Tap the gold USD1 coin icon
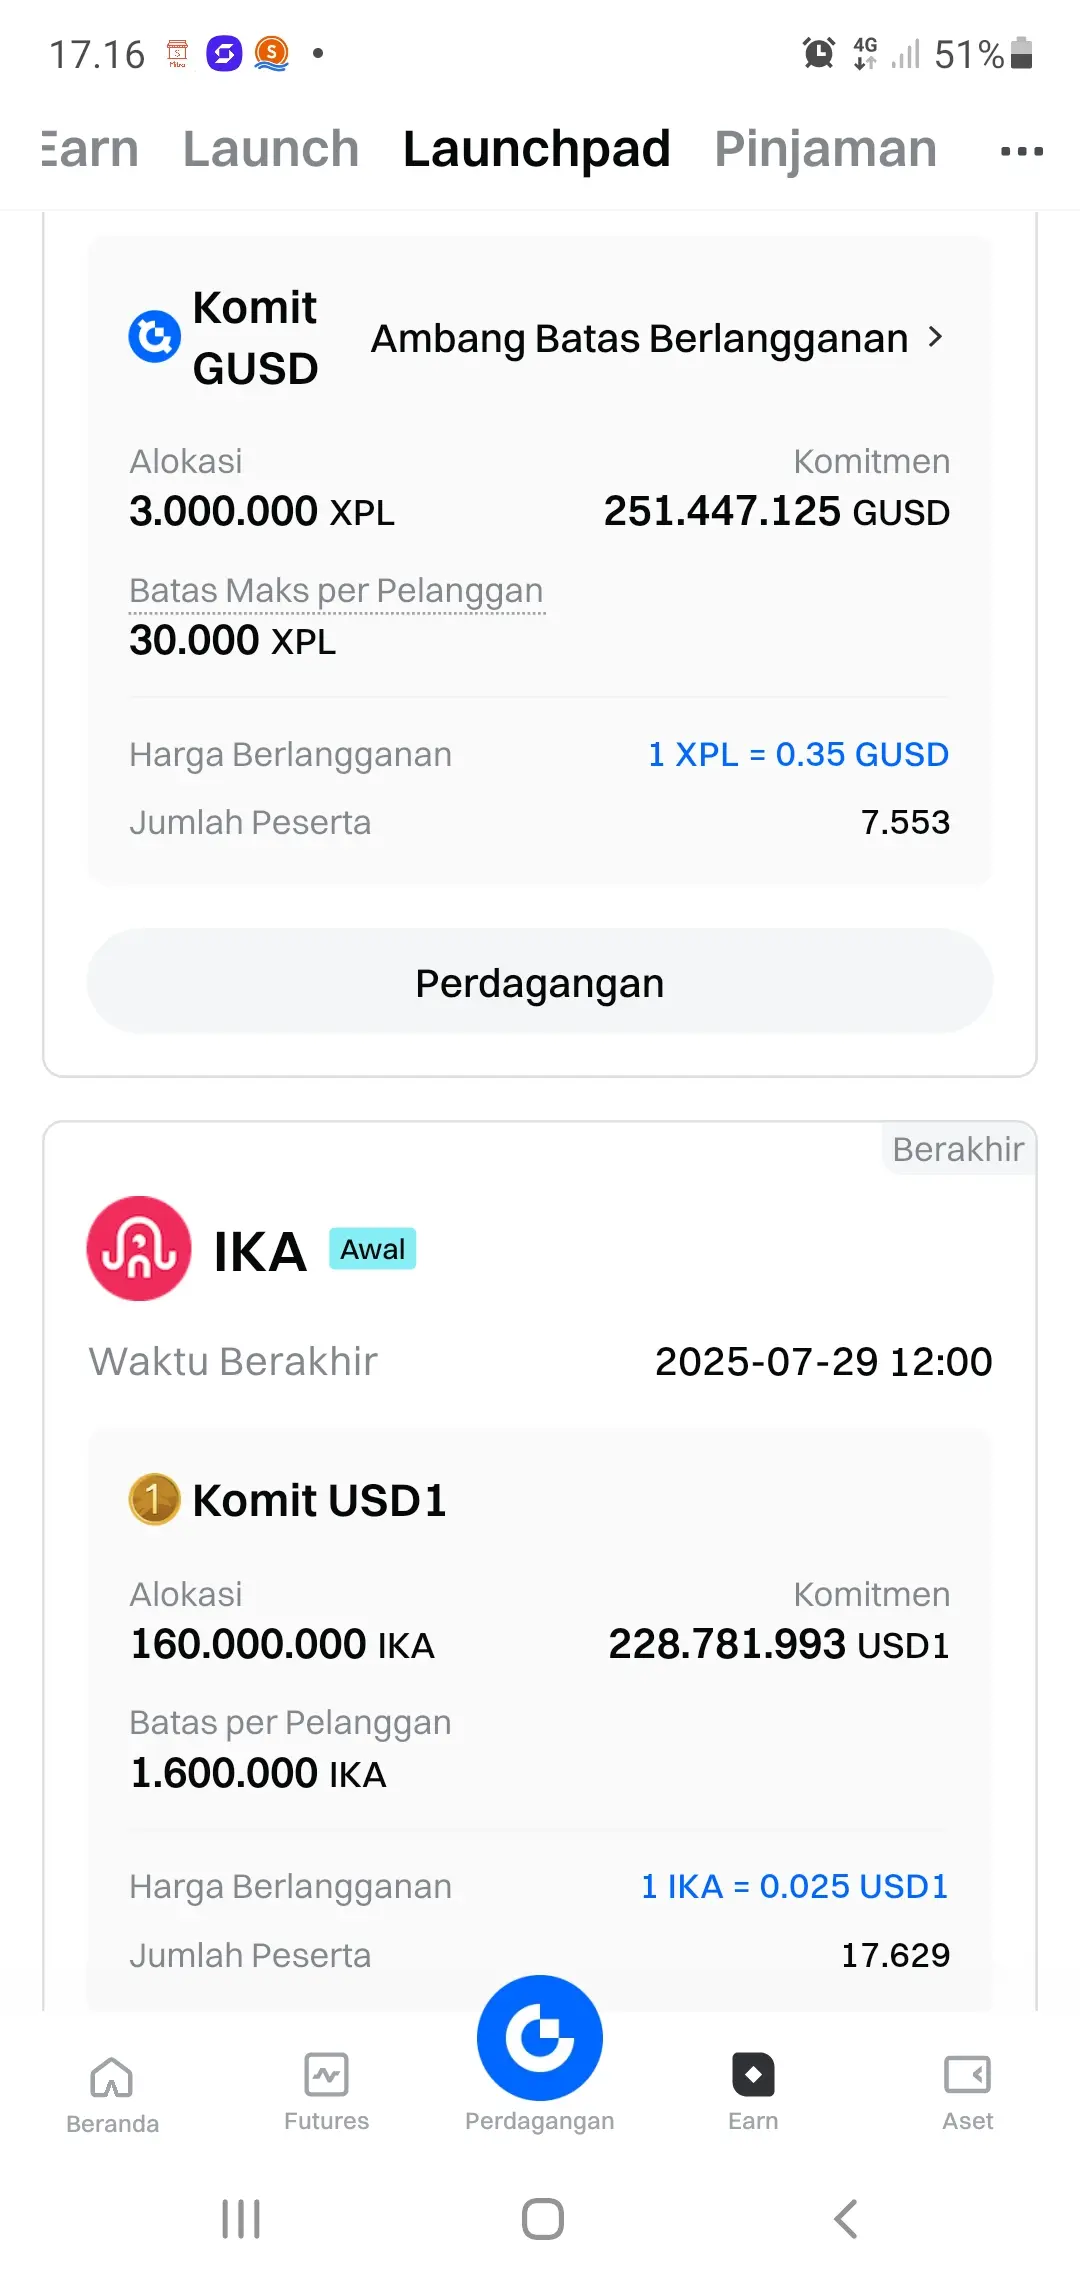This screenshot has width=1080, height=2280. tap(155, 1499)
